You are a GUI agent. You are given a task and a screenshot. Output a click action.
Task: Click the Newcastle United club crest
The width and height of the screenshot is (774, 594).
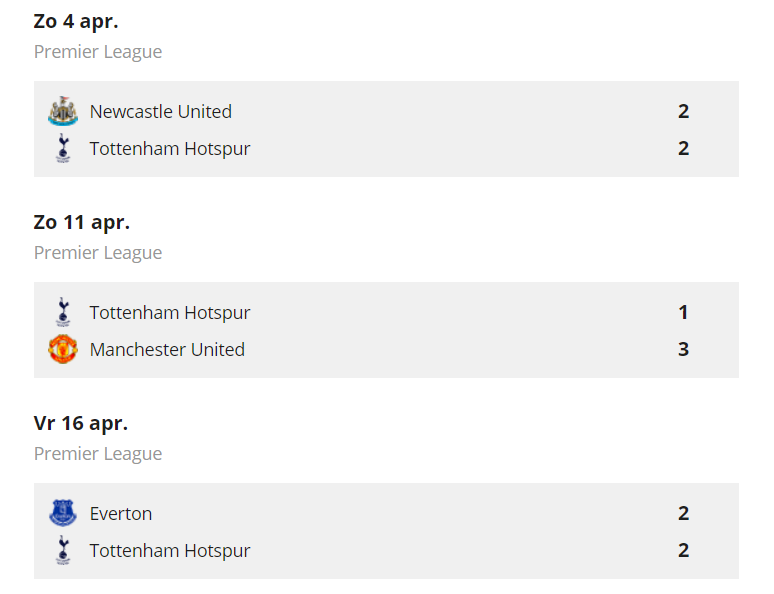[x=63, y=112]
